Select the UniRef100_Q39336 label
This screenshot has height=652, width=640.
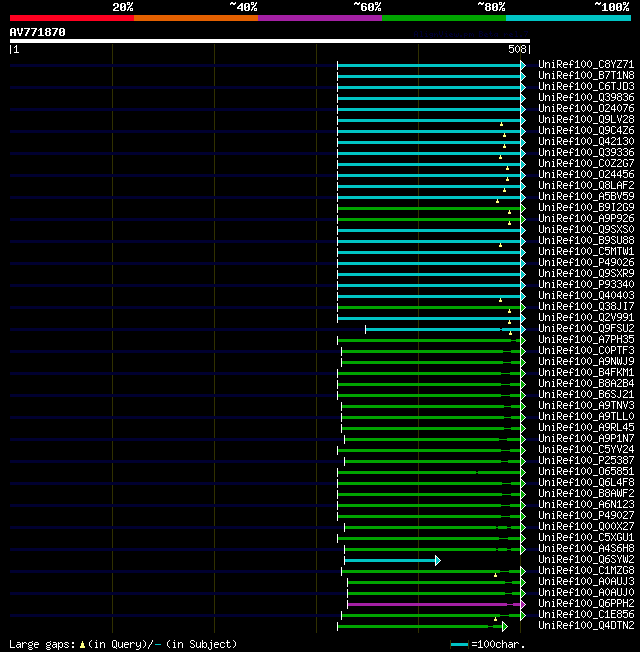(586, 153)
